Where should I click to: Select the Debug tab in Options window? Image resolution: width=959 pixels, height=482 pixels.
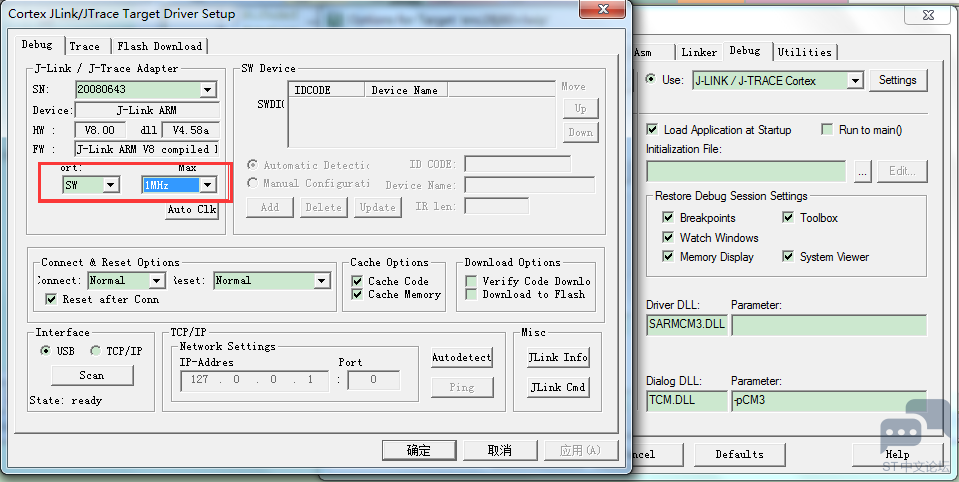pos(745,51)
